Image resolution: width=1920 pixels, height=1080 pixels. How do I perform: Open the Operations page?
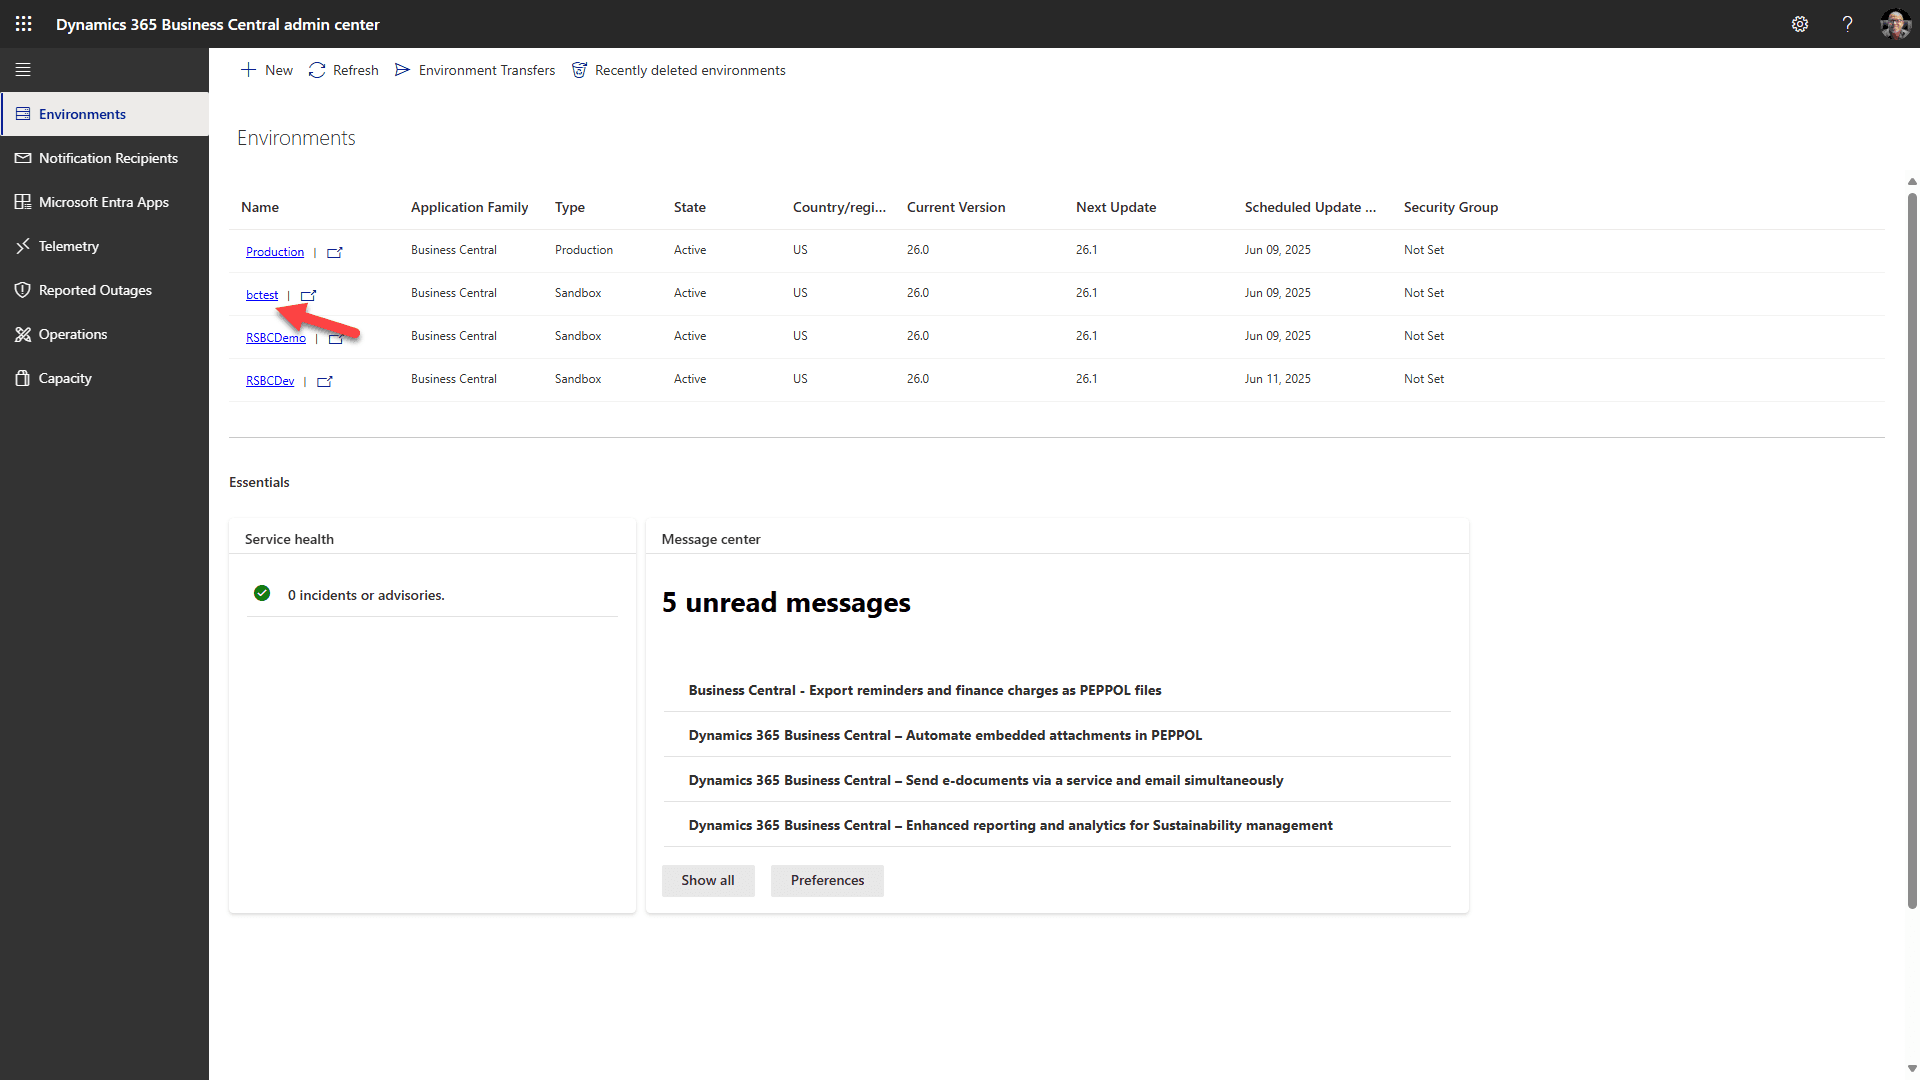click(72, 333)
